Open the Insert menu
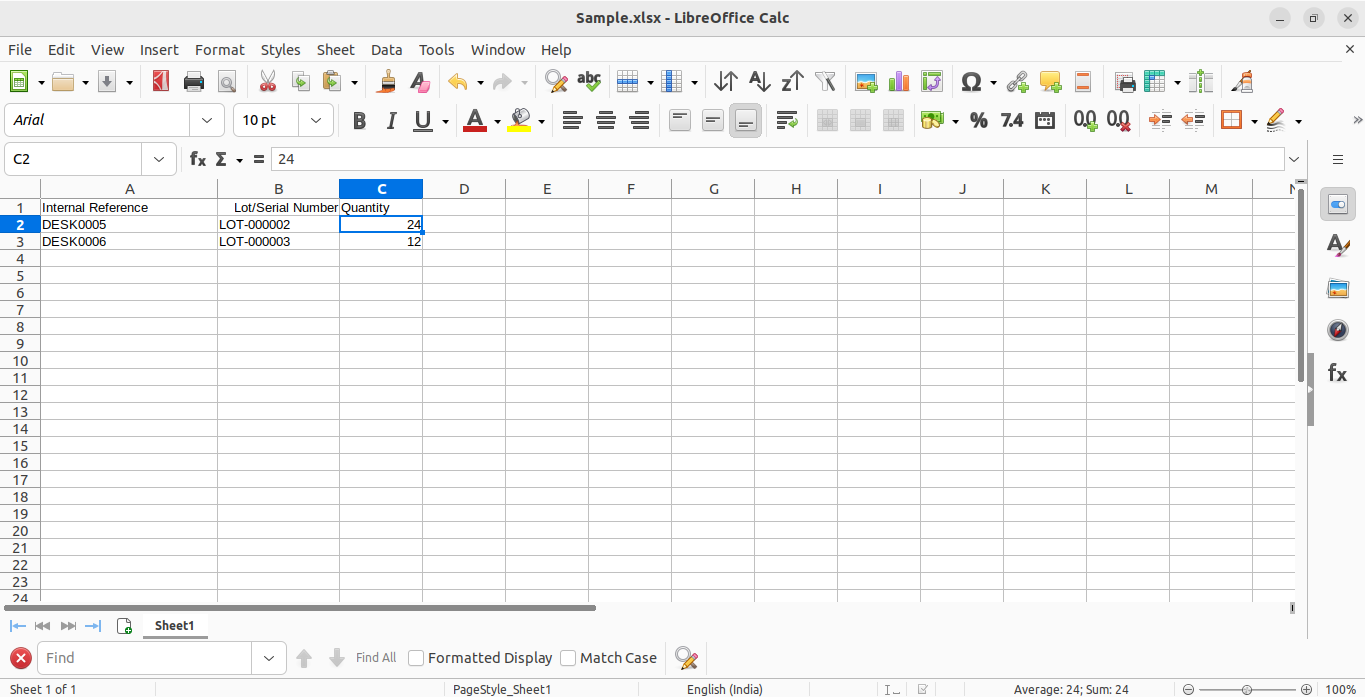This screenshot has height=697, width=1365. click(159, 49)
